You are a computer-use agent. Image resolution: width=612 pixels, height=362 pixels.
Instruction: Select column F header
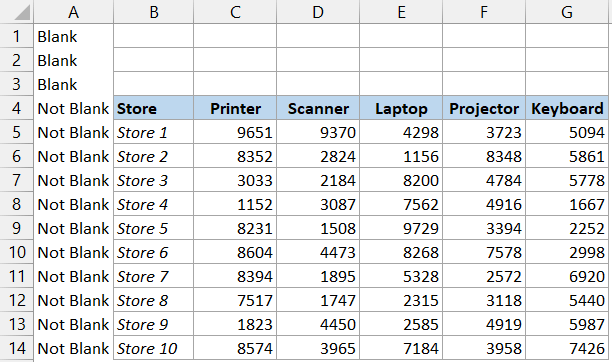pyautogui.click(x=484, y=12)
